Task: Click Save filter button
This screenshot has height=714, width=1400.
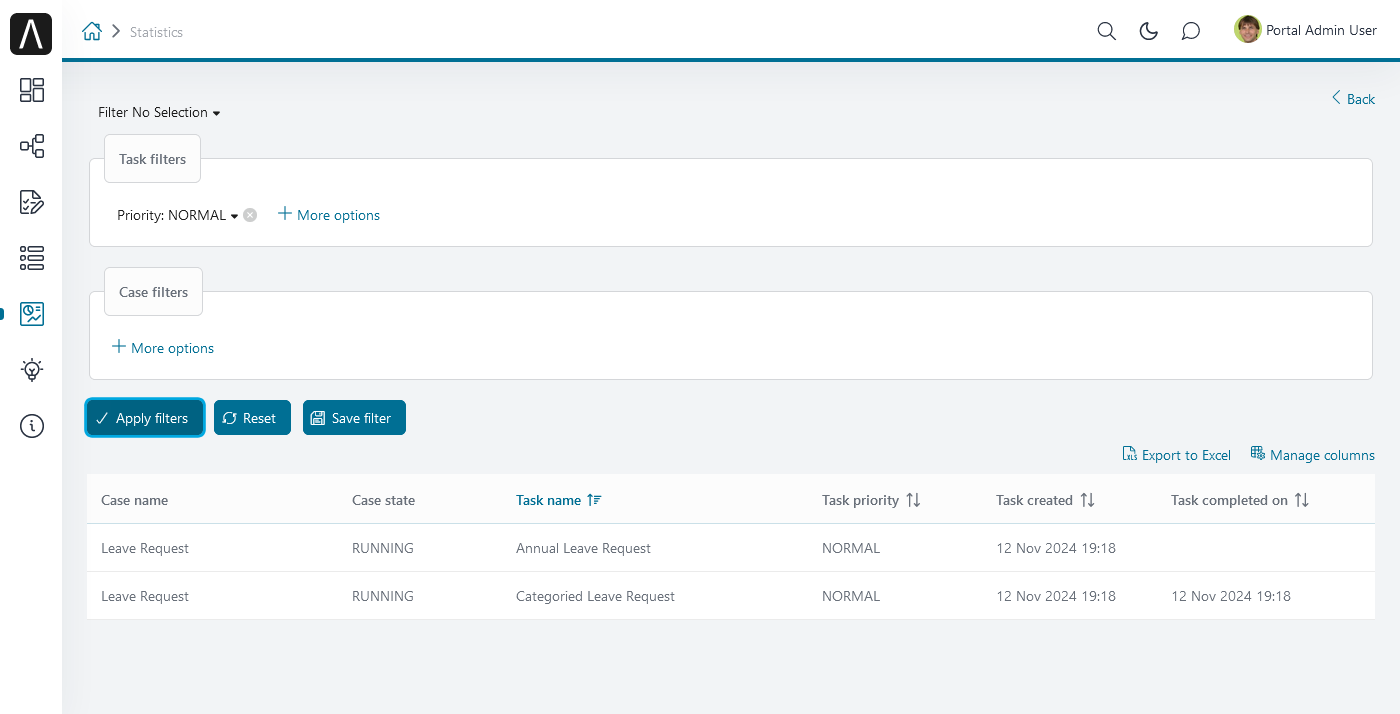Action: pos(354,418)
